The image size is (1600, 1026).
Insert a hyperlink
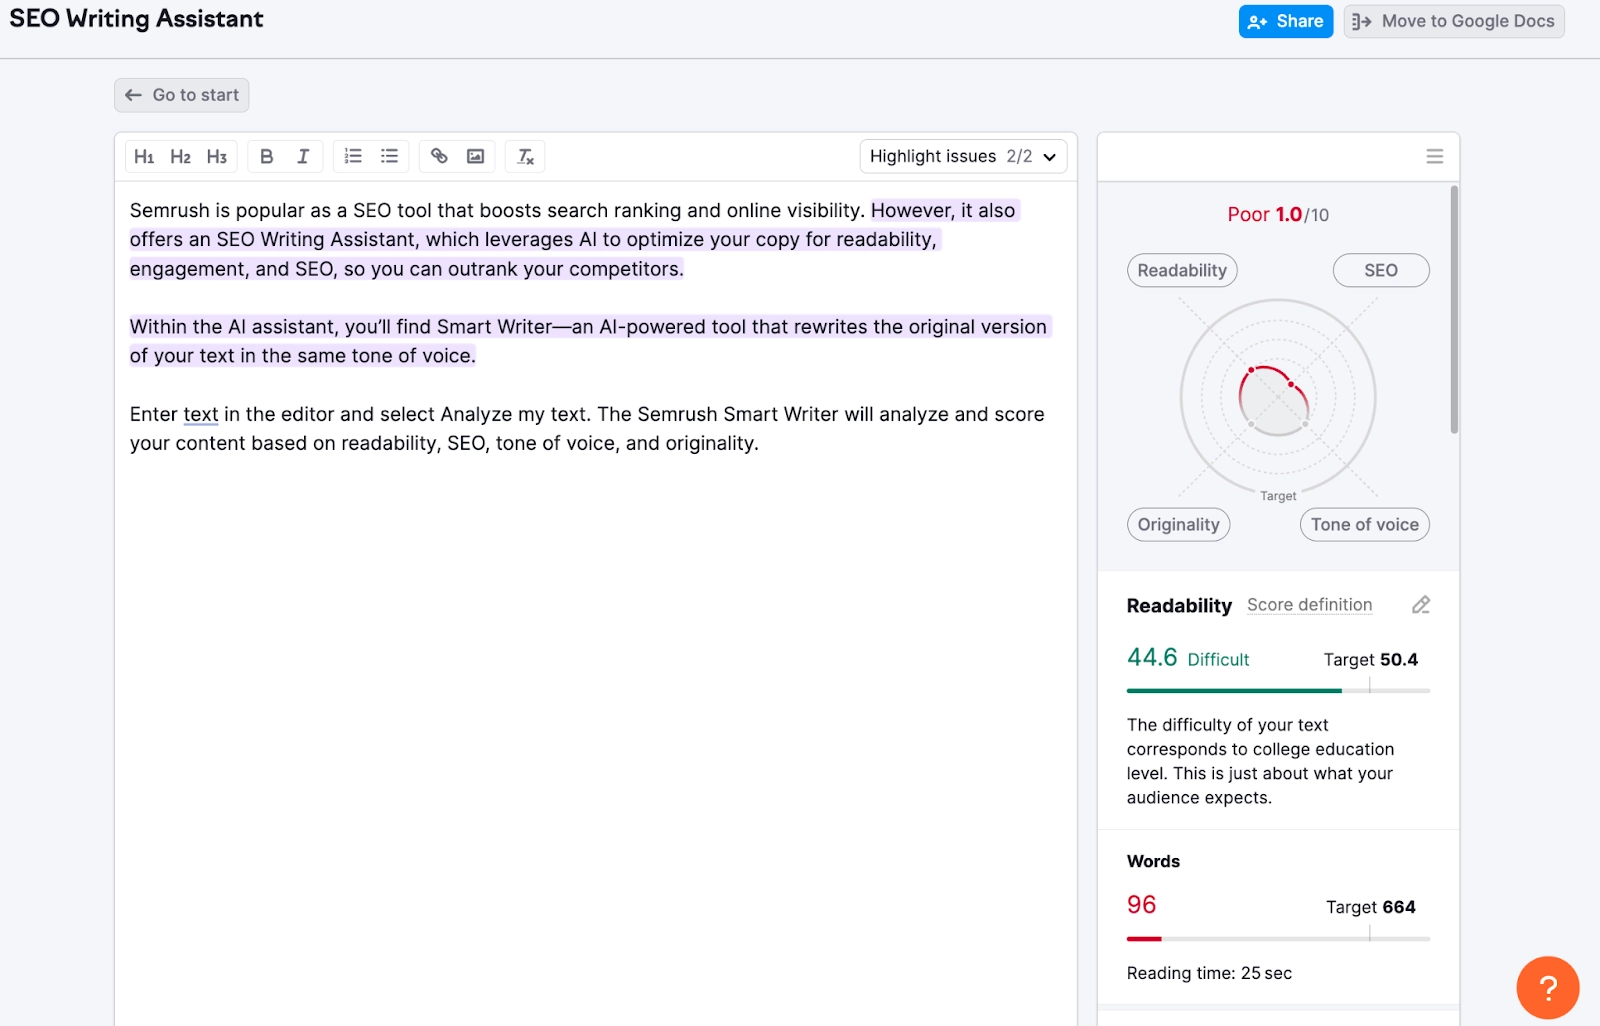point(440,156)
